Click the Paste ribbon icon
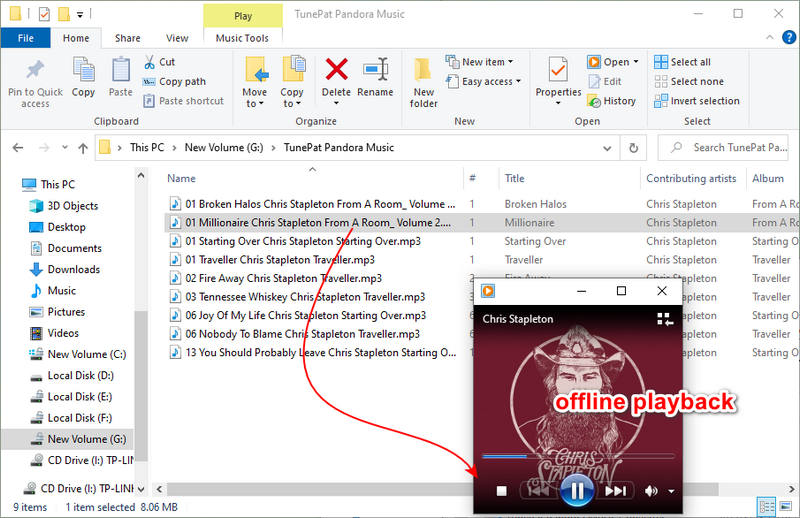 click(x=121, y=77)
